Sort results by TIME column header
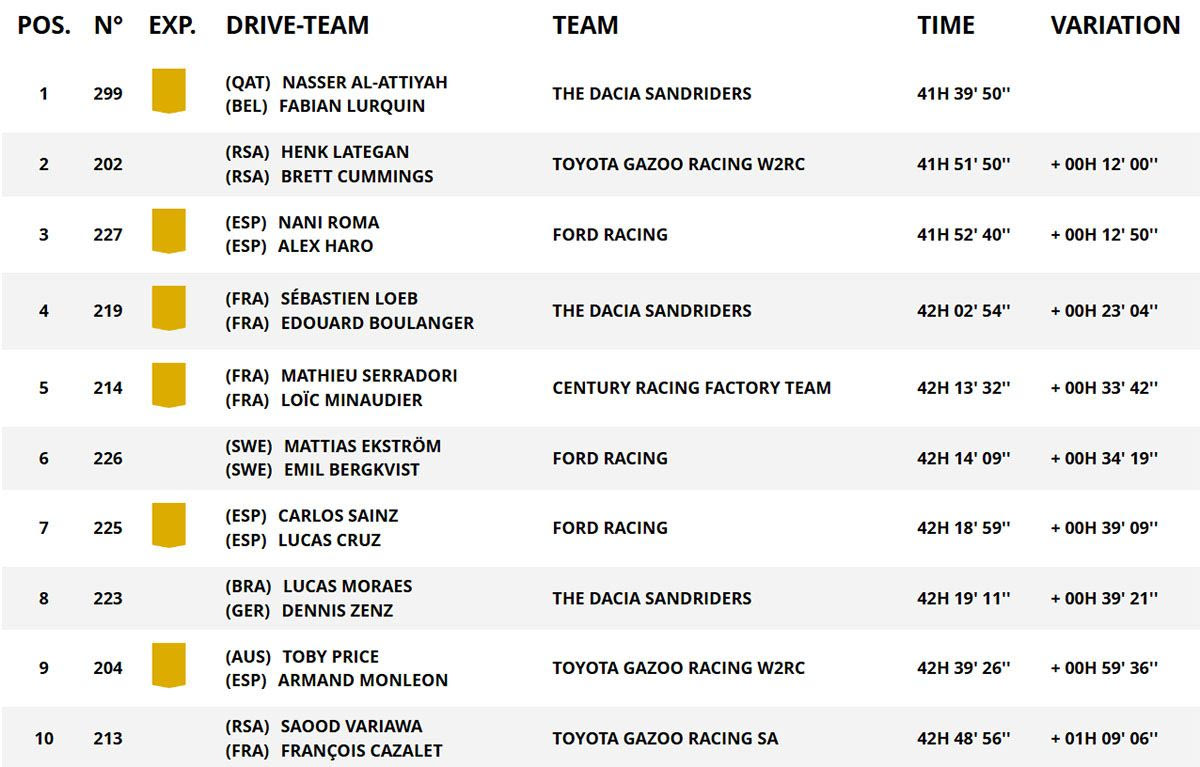 coord(945,26)
